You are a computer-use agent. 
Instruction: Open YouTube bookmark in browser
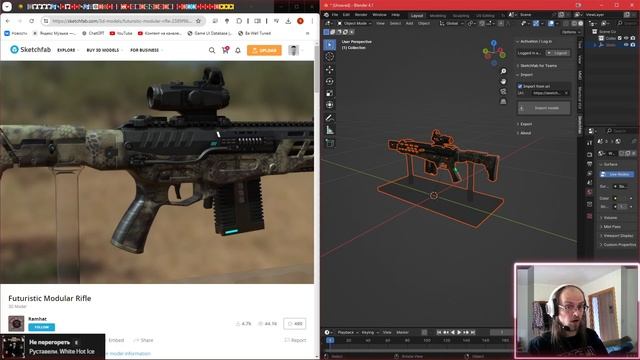pyautogui.click(x=121, y=33)
